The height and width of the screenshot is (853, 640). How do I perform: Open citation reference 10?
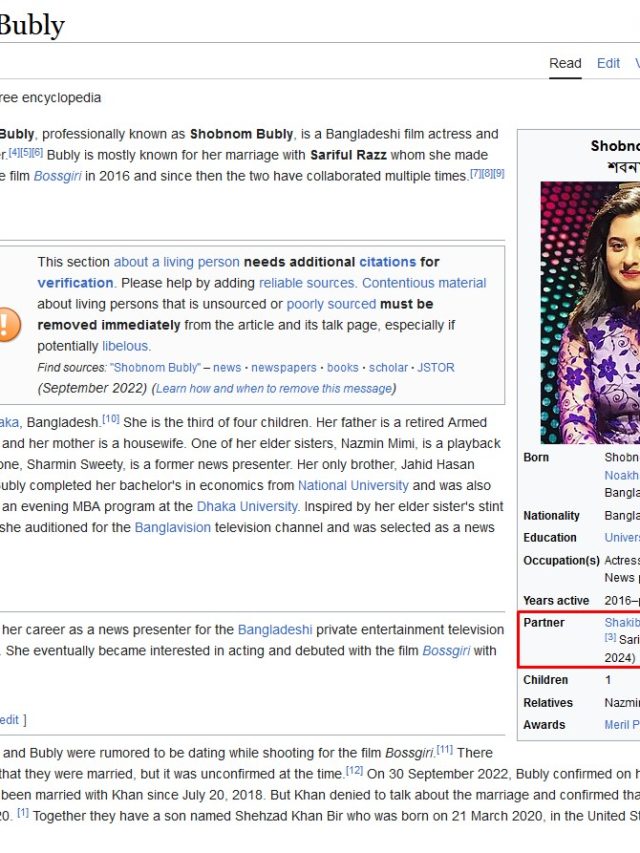(110, 419)
